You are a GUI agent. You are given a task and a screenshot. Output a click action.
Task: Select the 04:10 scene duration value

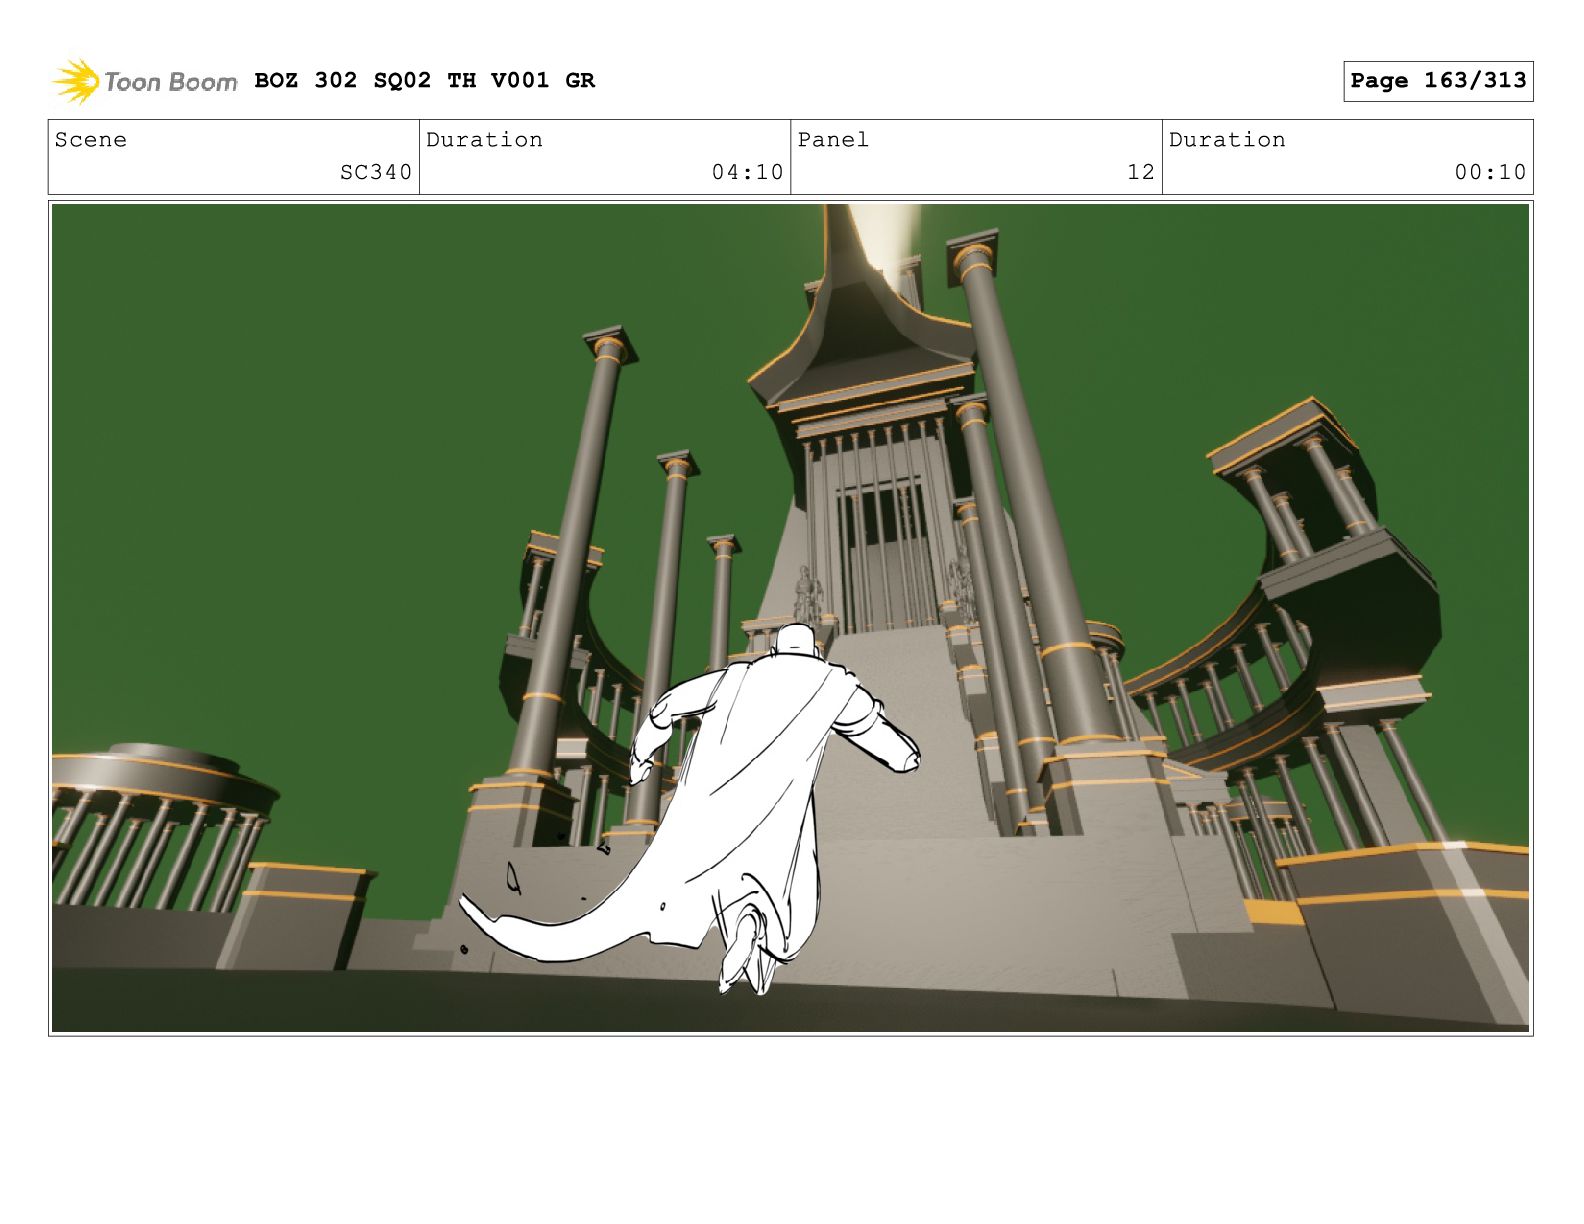point(747,172)
